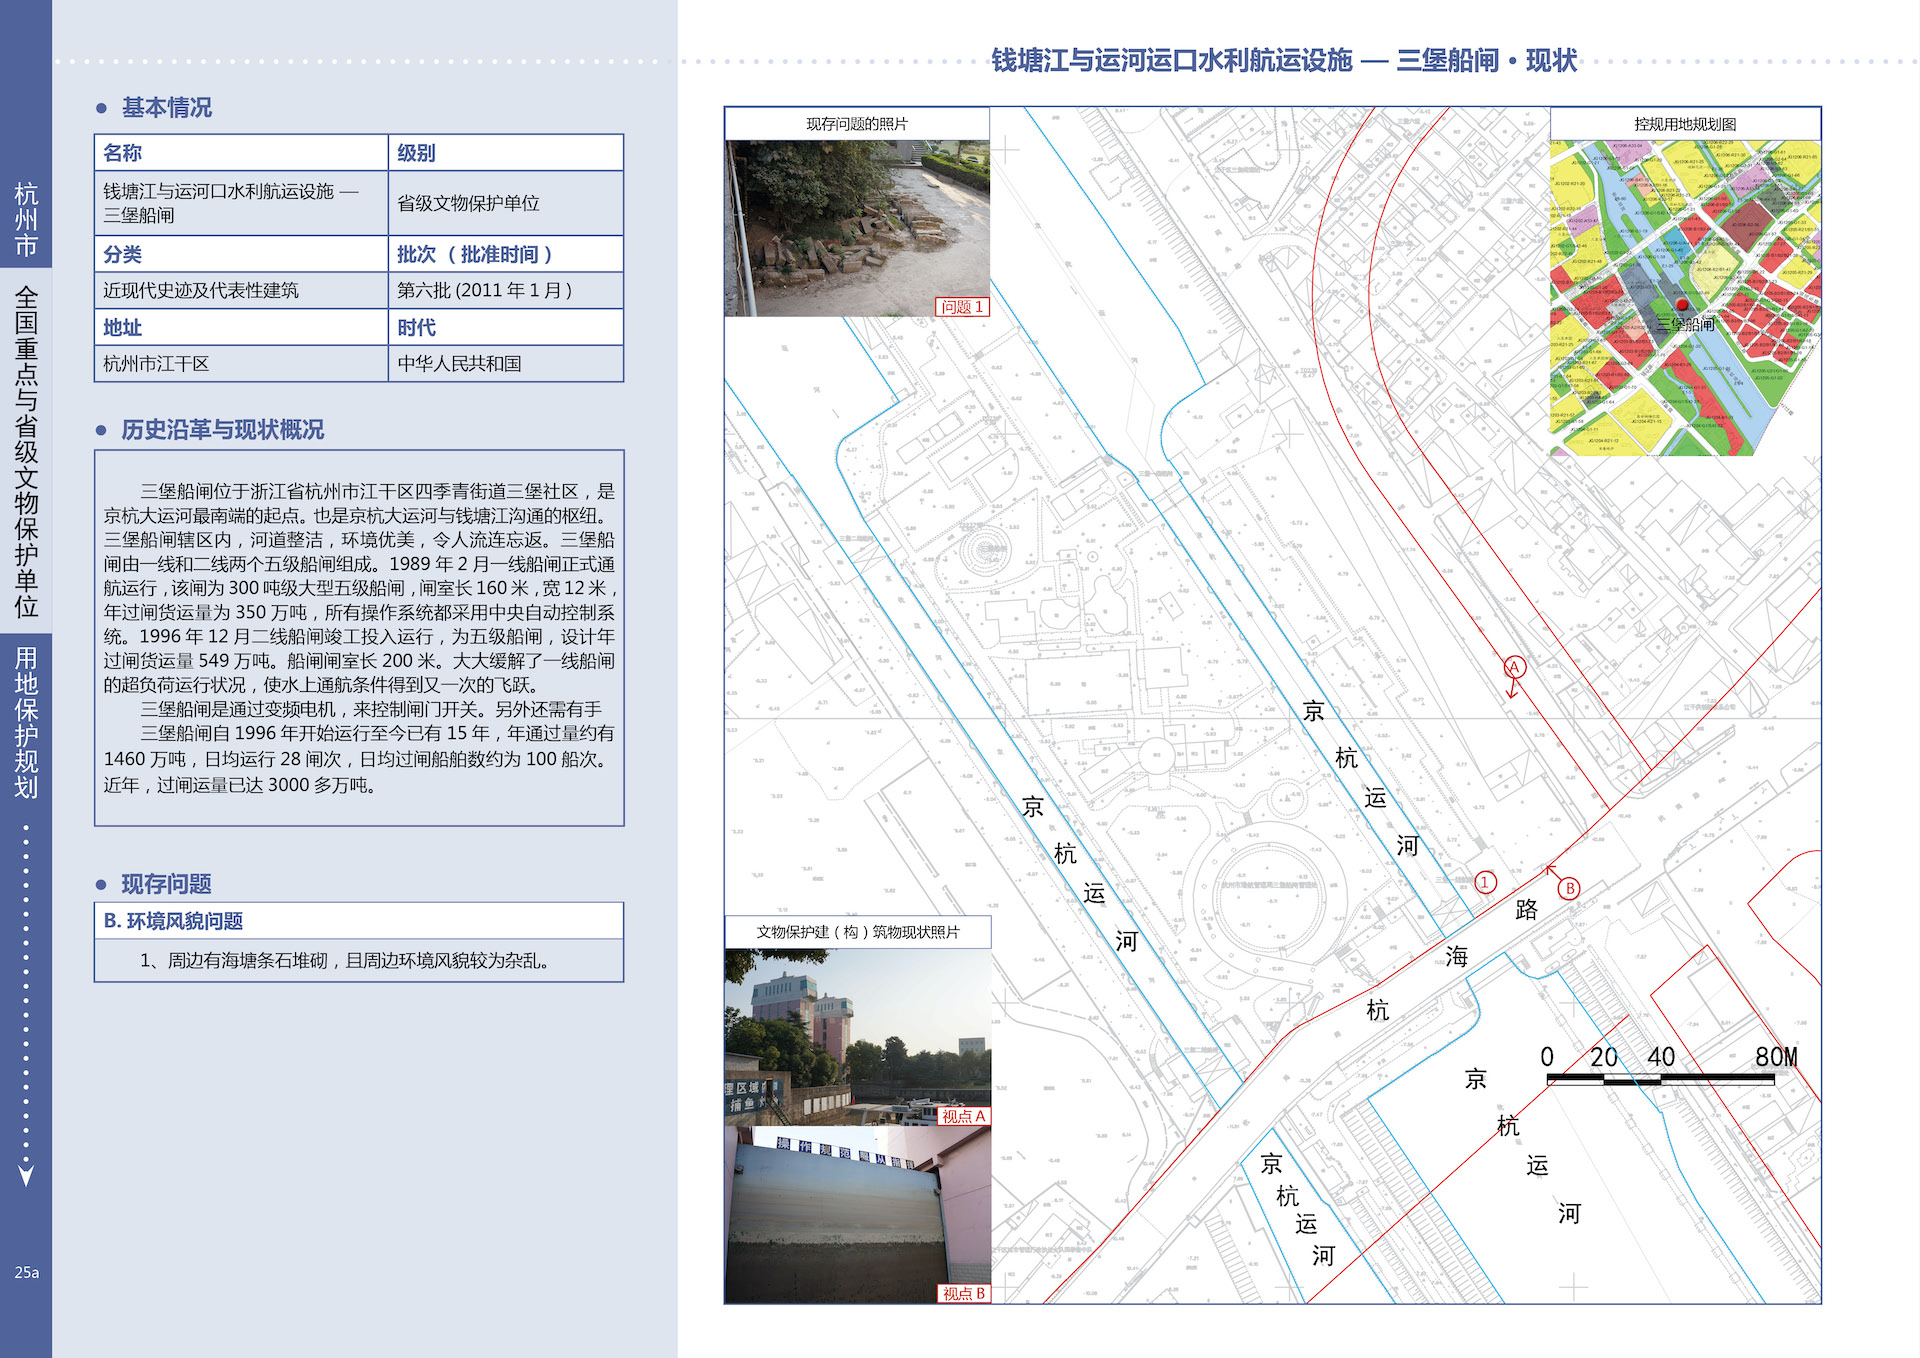Select the 中华人民共和国 era cell
The height and width of the screenshot is (1358, 1920).
point(505,364)
